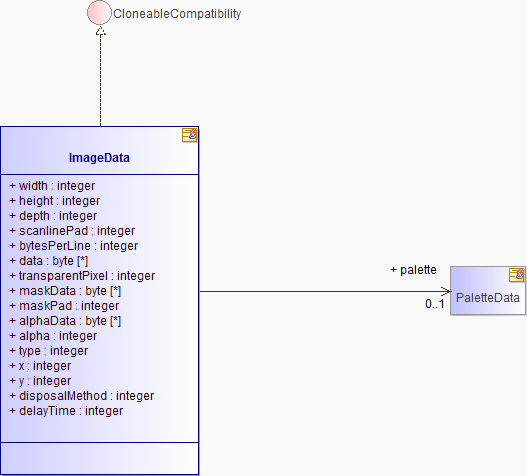Click the 0..1 multiplicity label
The width and height of the screenshot is (527, 476).
coord(435,304)
